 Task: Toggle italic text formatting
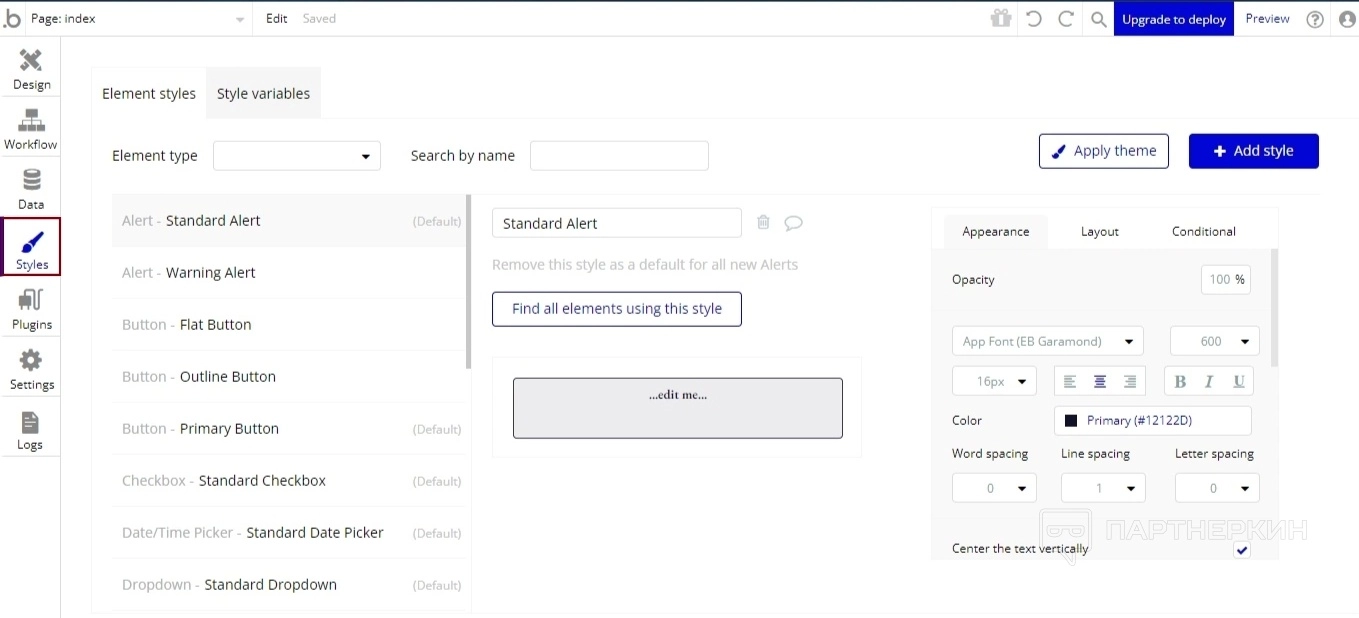[x=1209, y=381]
